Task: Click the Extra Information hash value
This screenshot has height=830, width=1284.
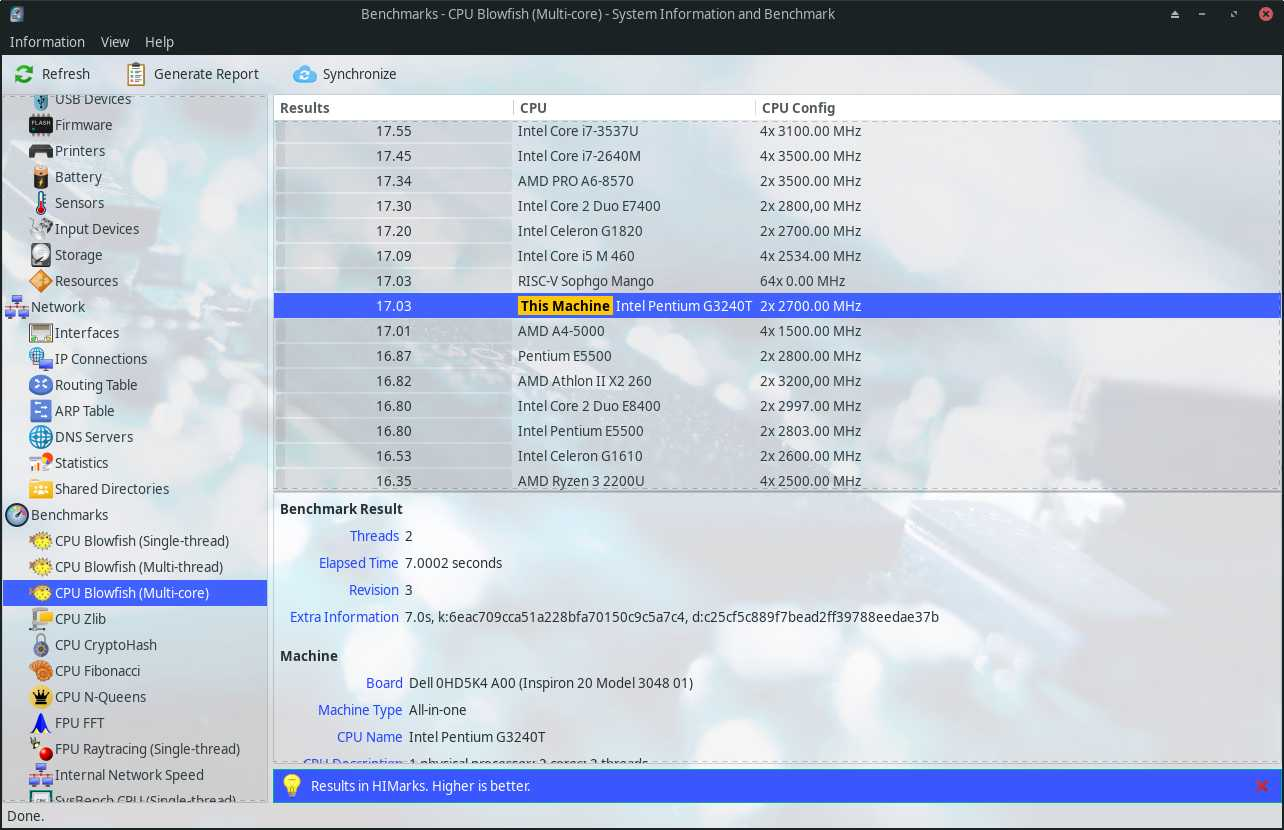Action: pos(672,617)
